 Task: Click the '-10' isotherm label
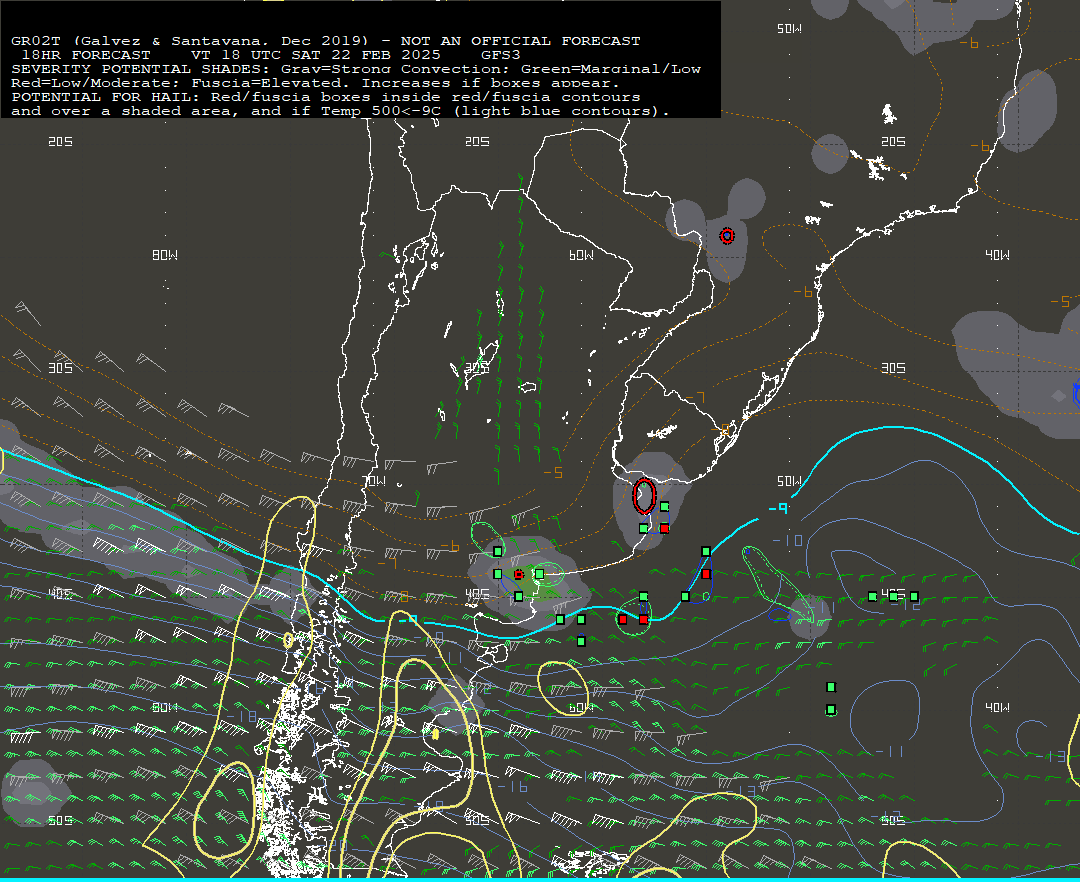pyautogui.click(x=788, y=540)
